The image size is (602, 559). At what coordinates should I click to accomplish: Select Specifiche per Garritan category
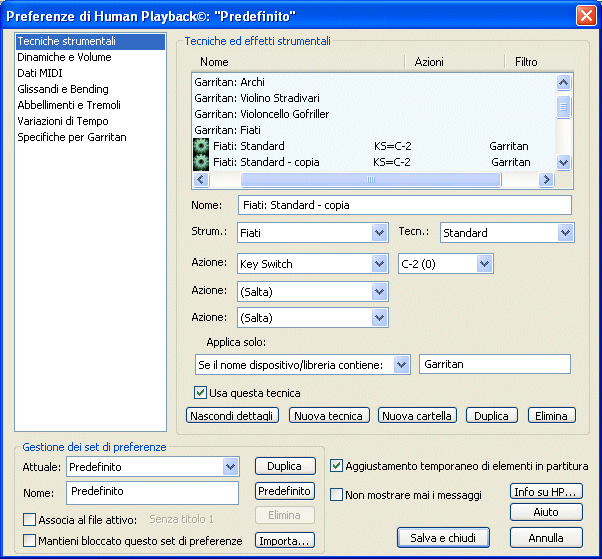click(71, 137)
